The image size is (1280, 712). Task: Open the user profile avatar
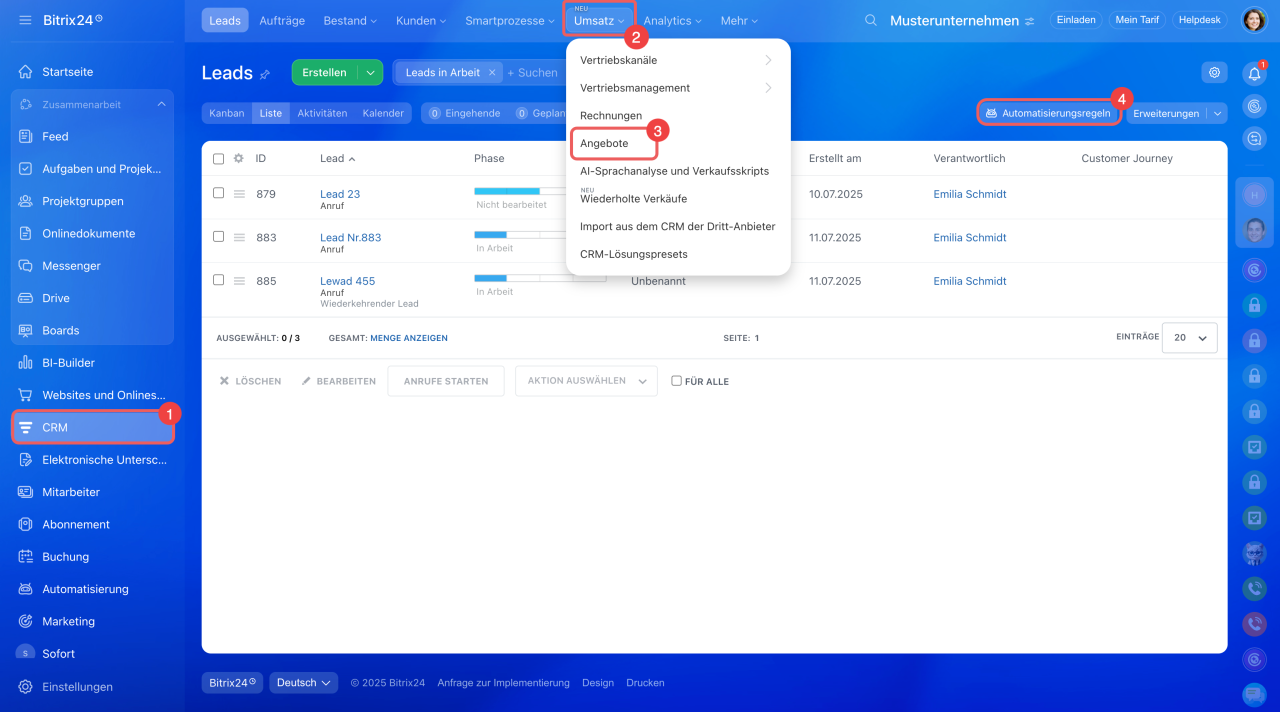click(x=1254, y=20)
